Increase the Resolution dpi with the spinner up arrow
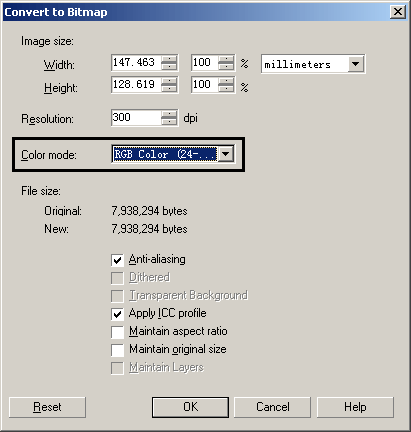The width and height of the screenshot is (411, 432). [169, 114]
